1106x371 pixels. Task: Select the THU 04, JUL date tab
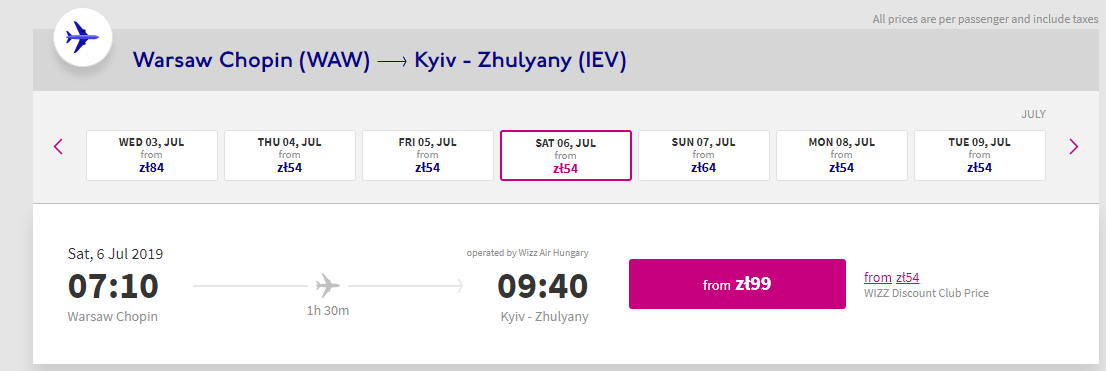pyautogui.click(x=290, y=155)
